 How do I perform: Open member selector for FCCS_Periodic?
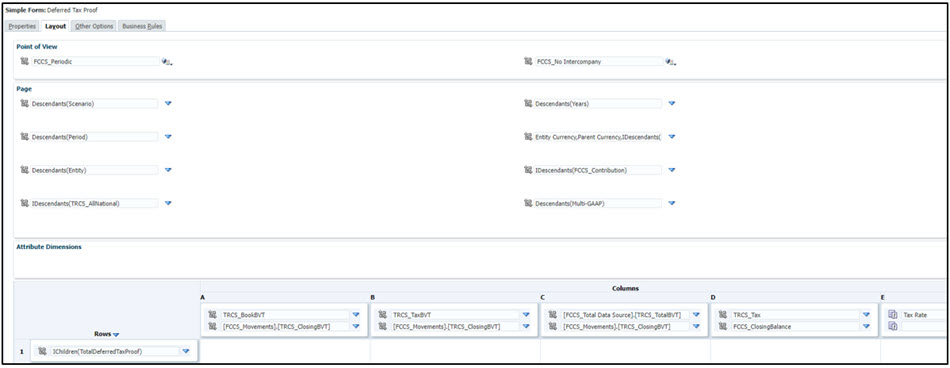[x=24, y=61]
